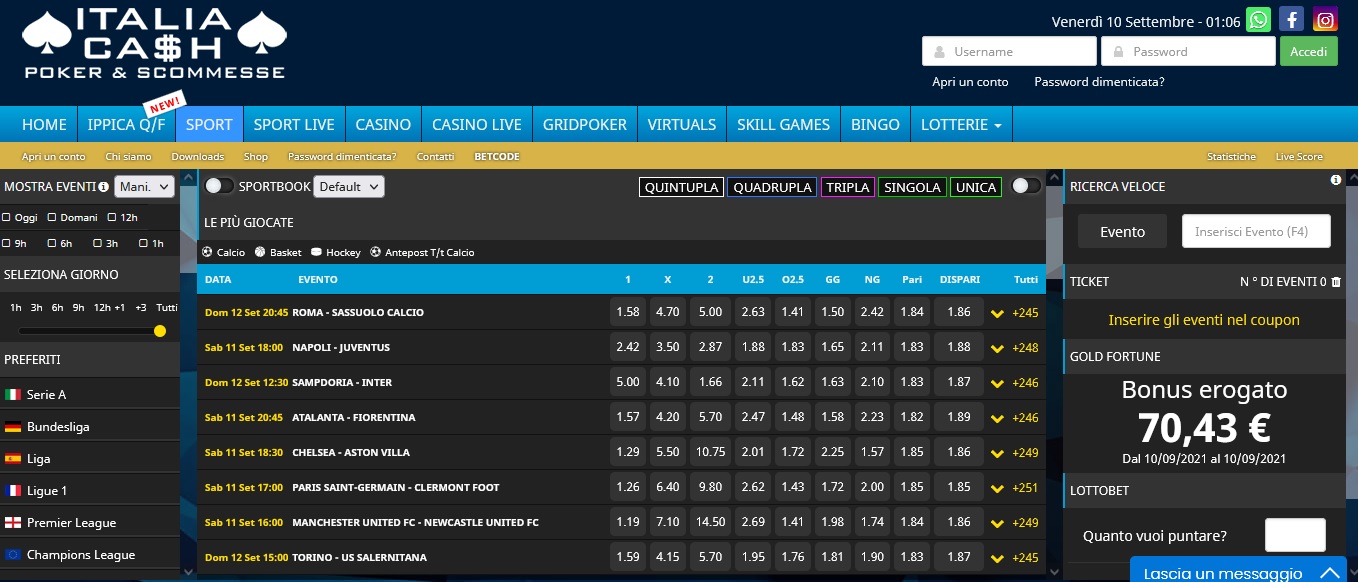The height and width of the screenshot is (582, 1358).
Task: Filter most played by Calcio ball icon
Action: point(207,253)
